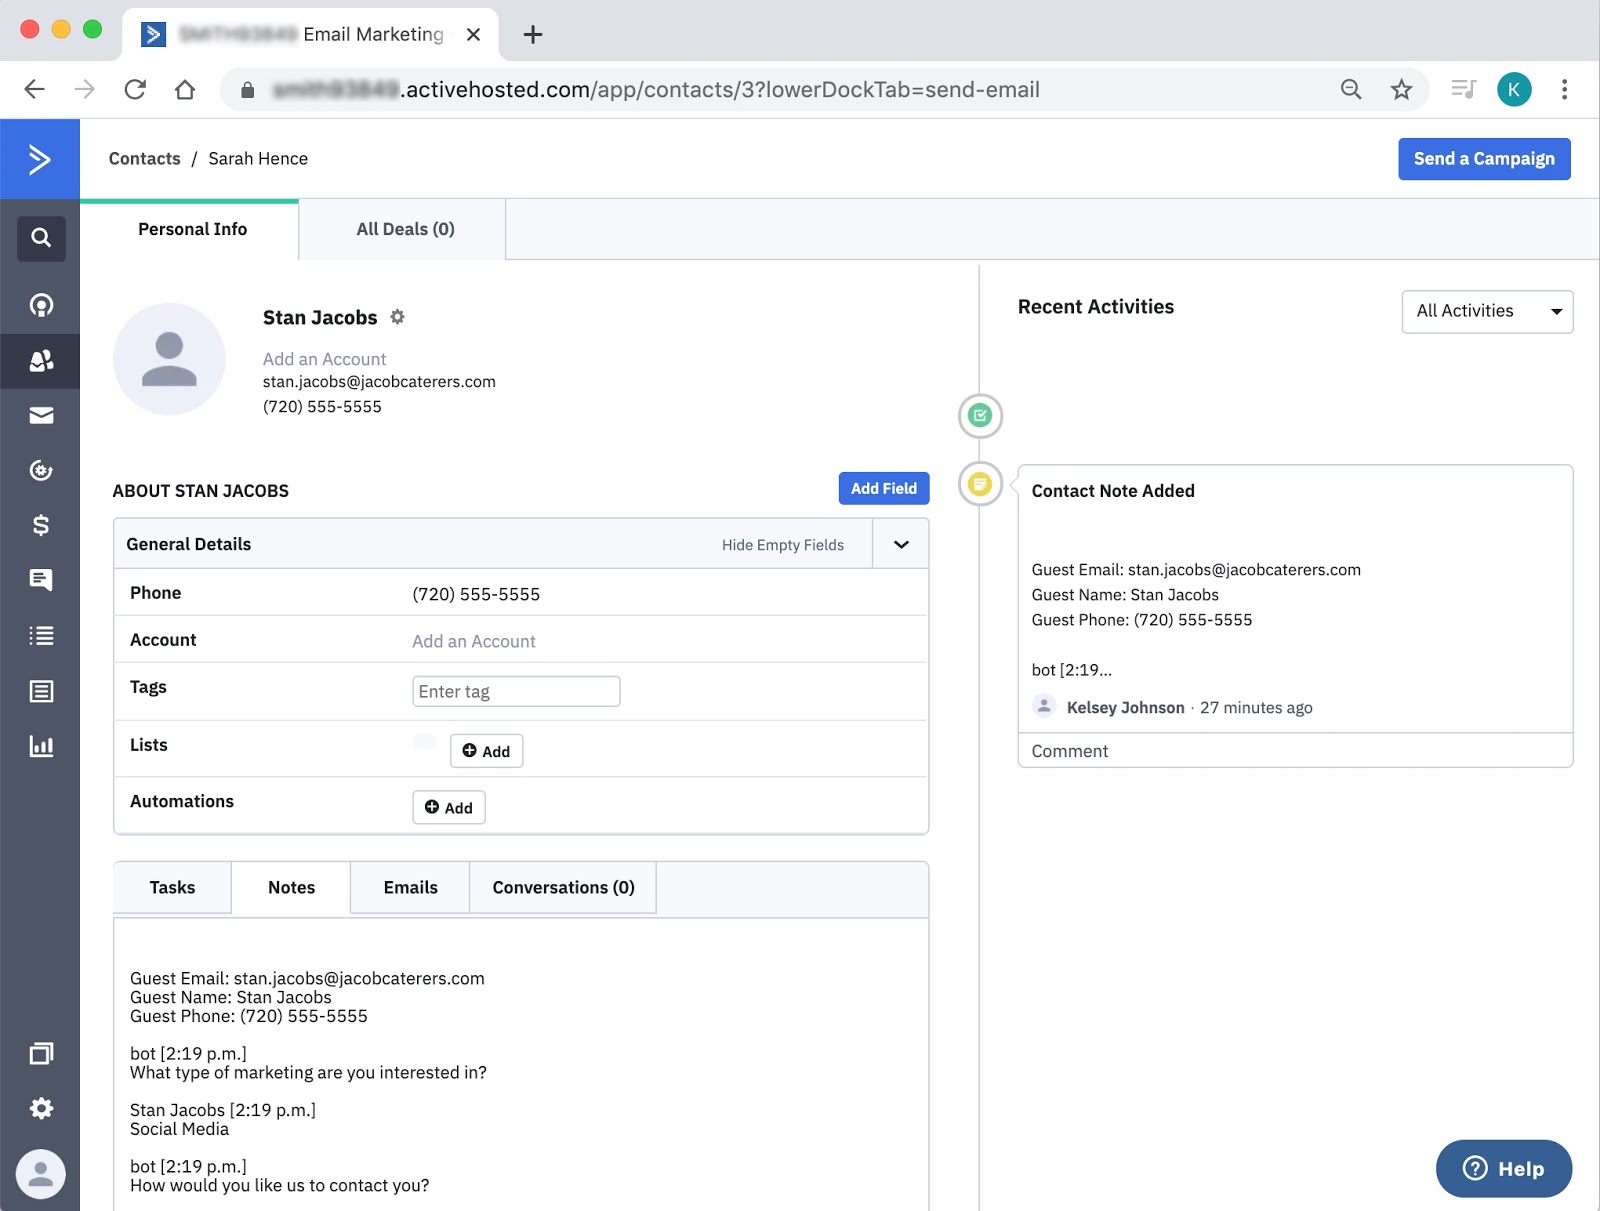Open browser options via the three-dot menu
Screen dimensions: 1600x1211
[1565, 89]
